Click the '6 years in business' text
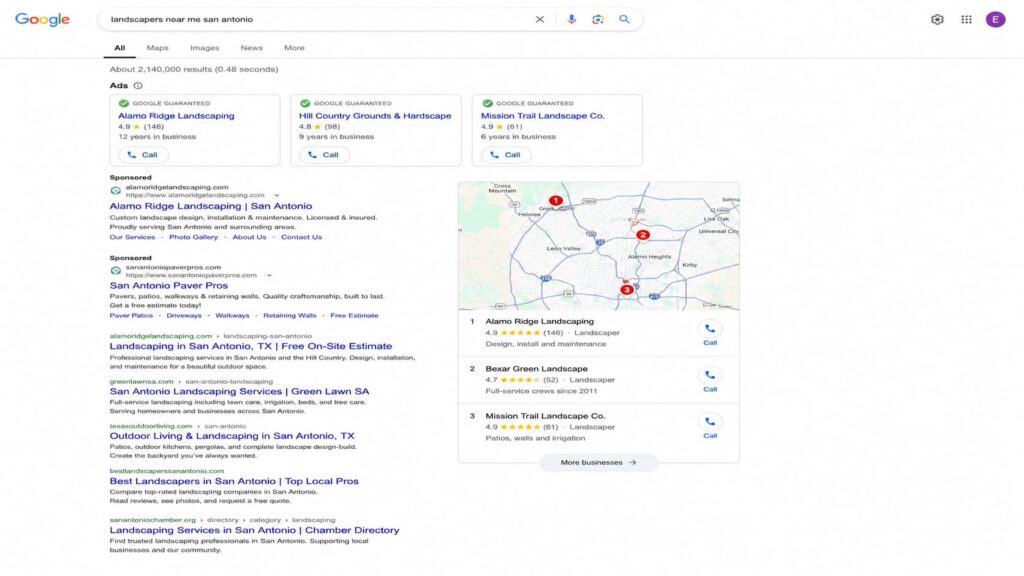 519,136
